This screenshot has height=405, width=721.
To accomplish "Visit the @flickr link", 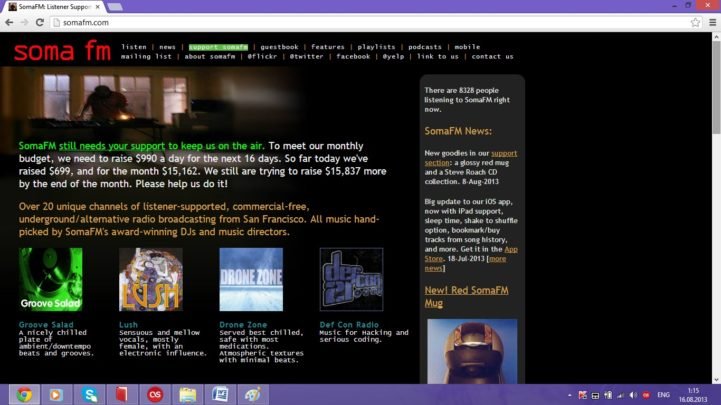I will (x=262, y=57).
